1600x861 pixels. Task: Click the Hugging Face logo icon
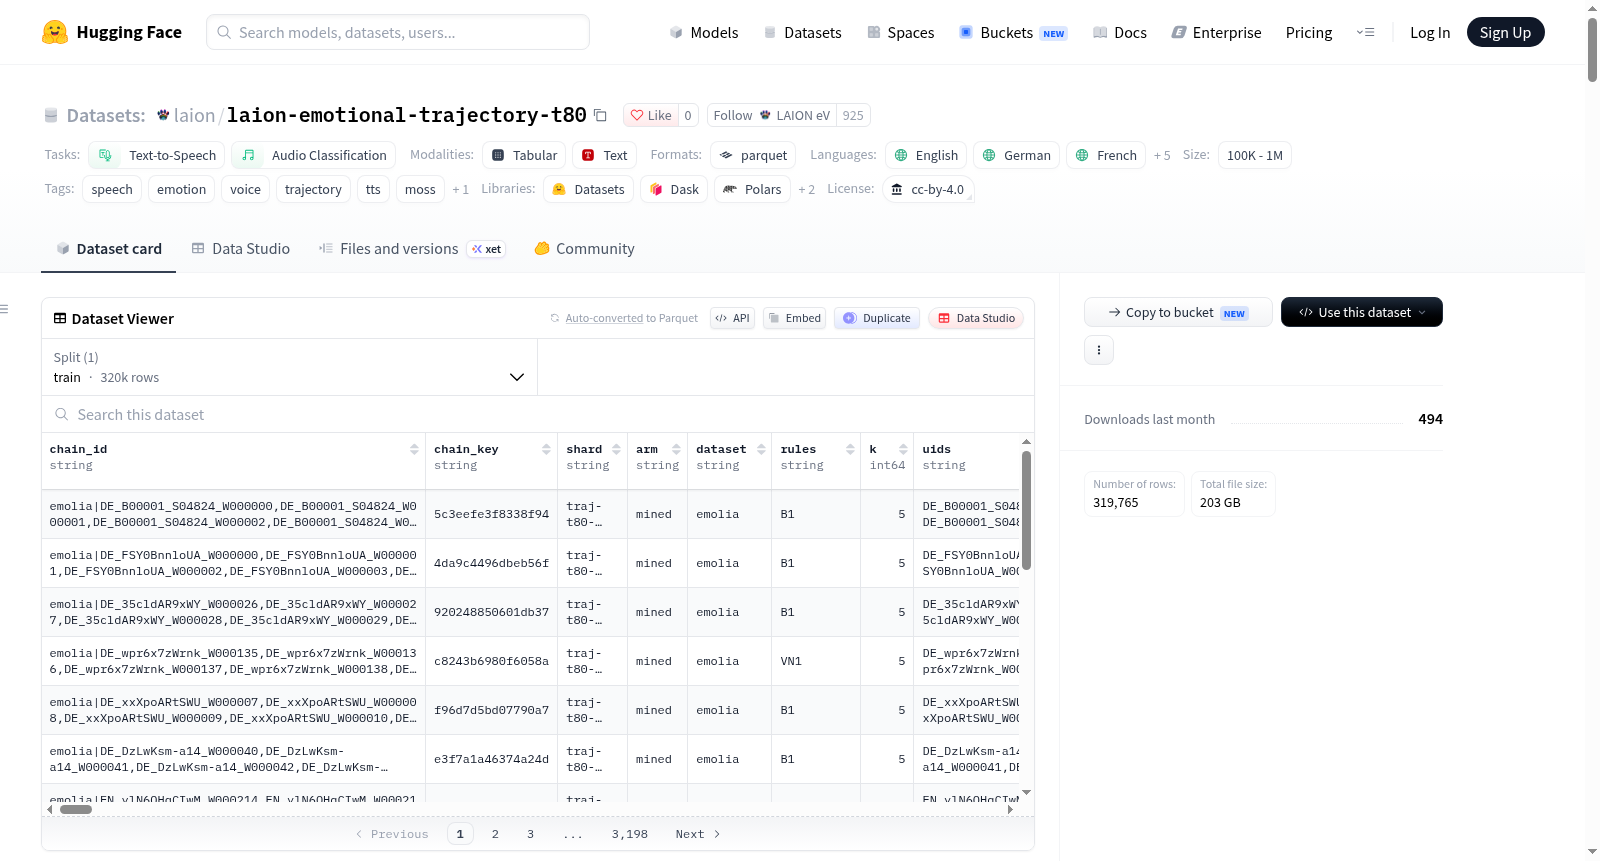[x=55, y=32]
